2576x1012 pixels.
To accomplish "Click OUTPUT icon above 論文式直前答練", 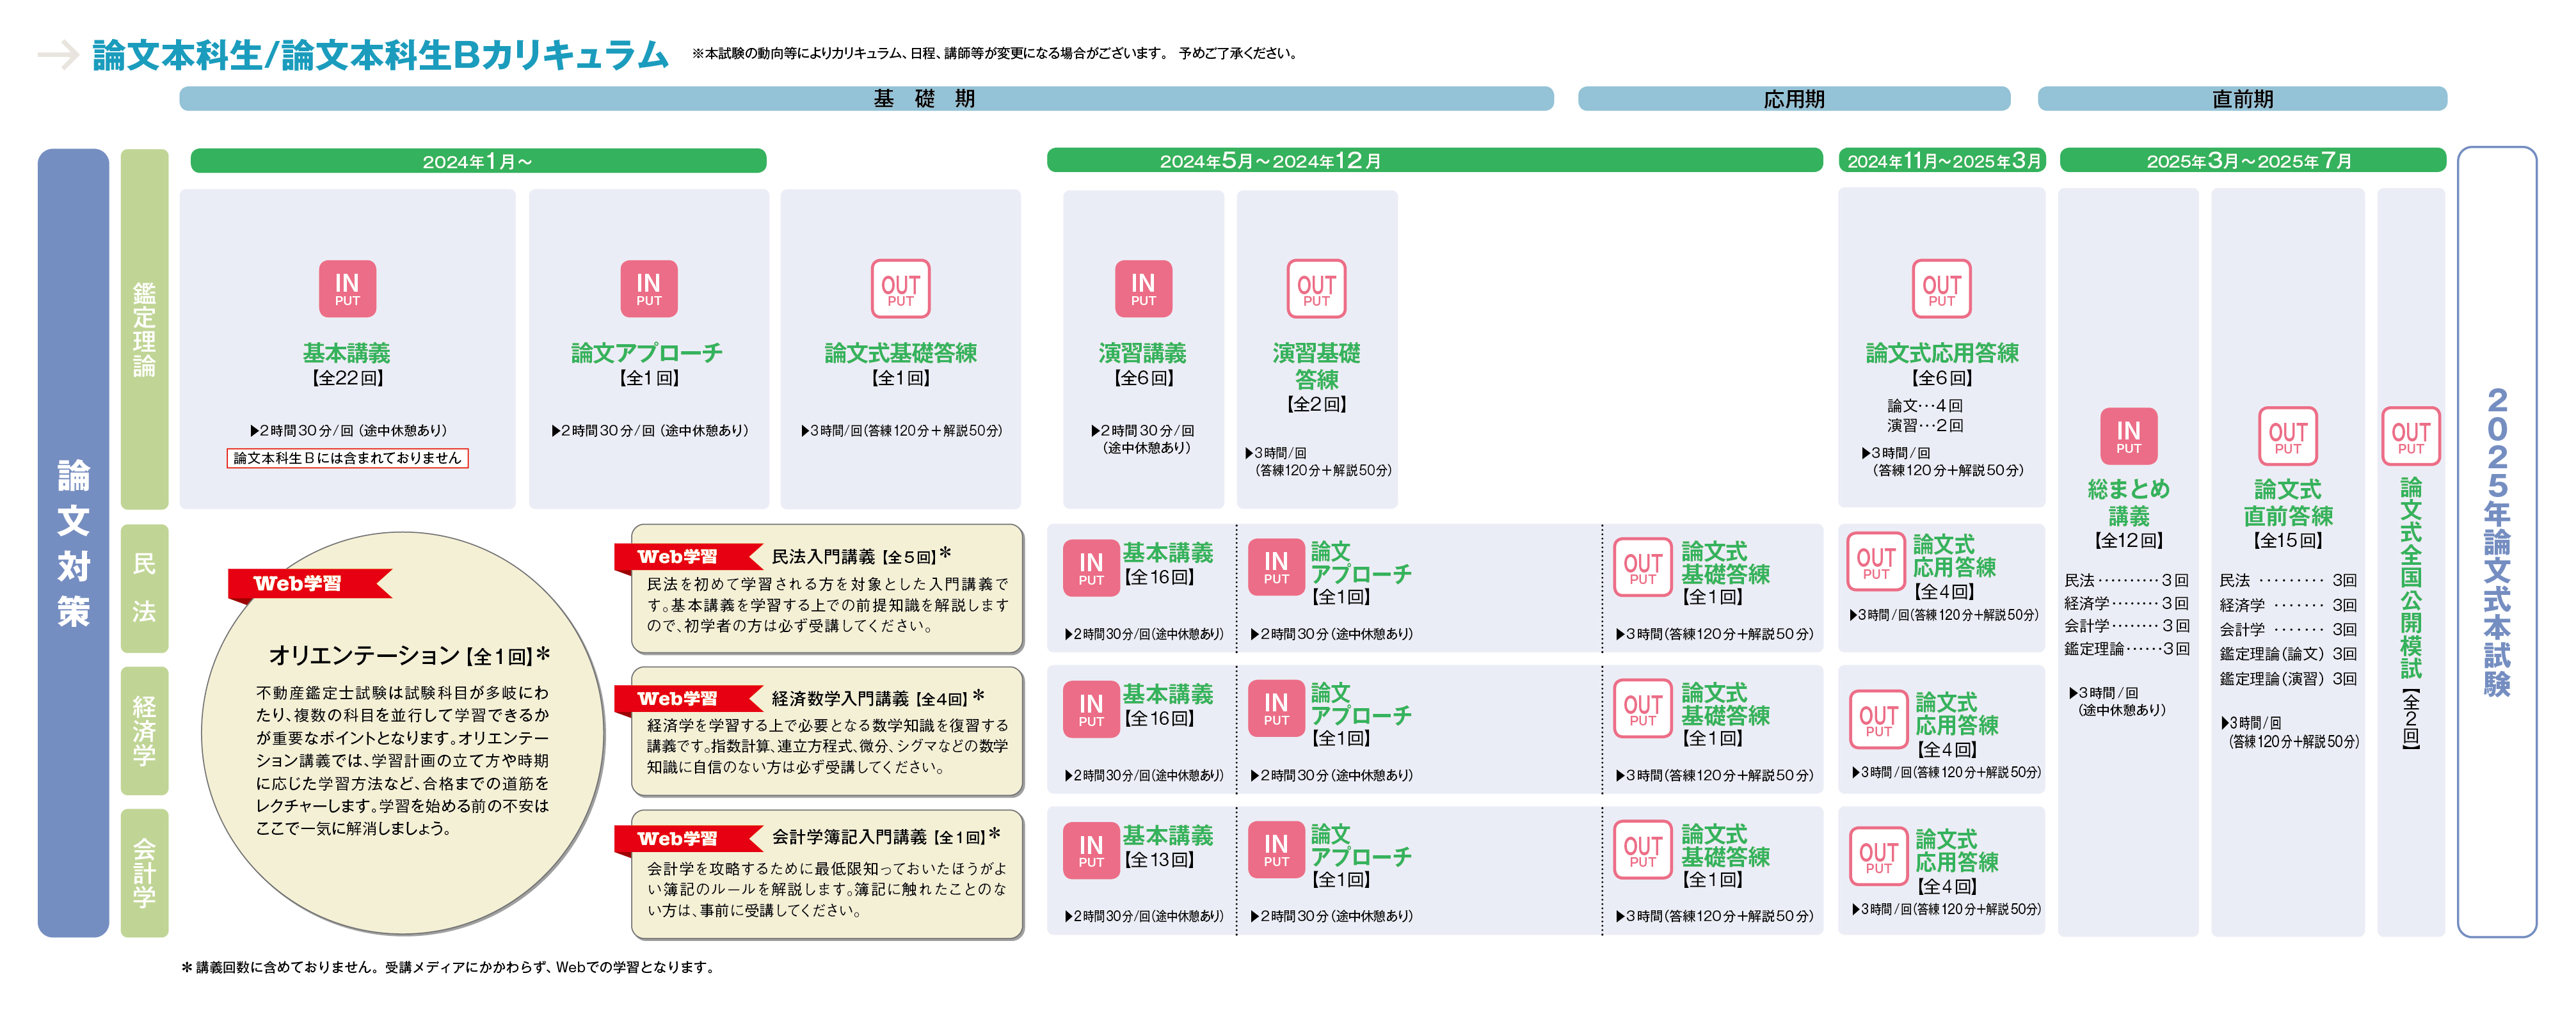I will tap(2287, 436).
